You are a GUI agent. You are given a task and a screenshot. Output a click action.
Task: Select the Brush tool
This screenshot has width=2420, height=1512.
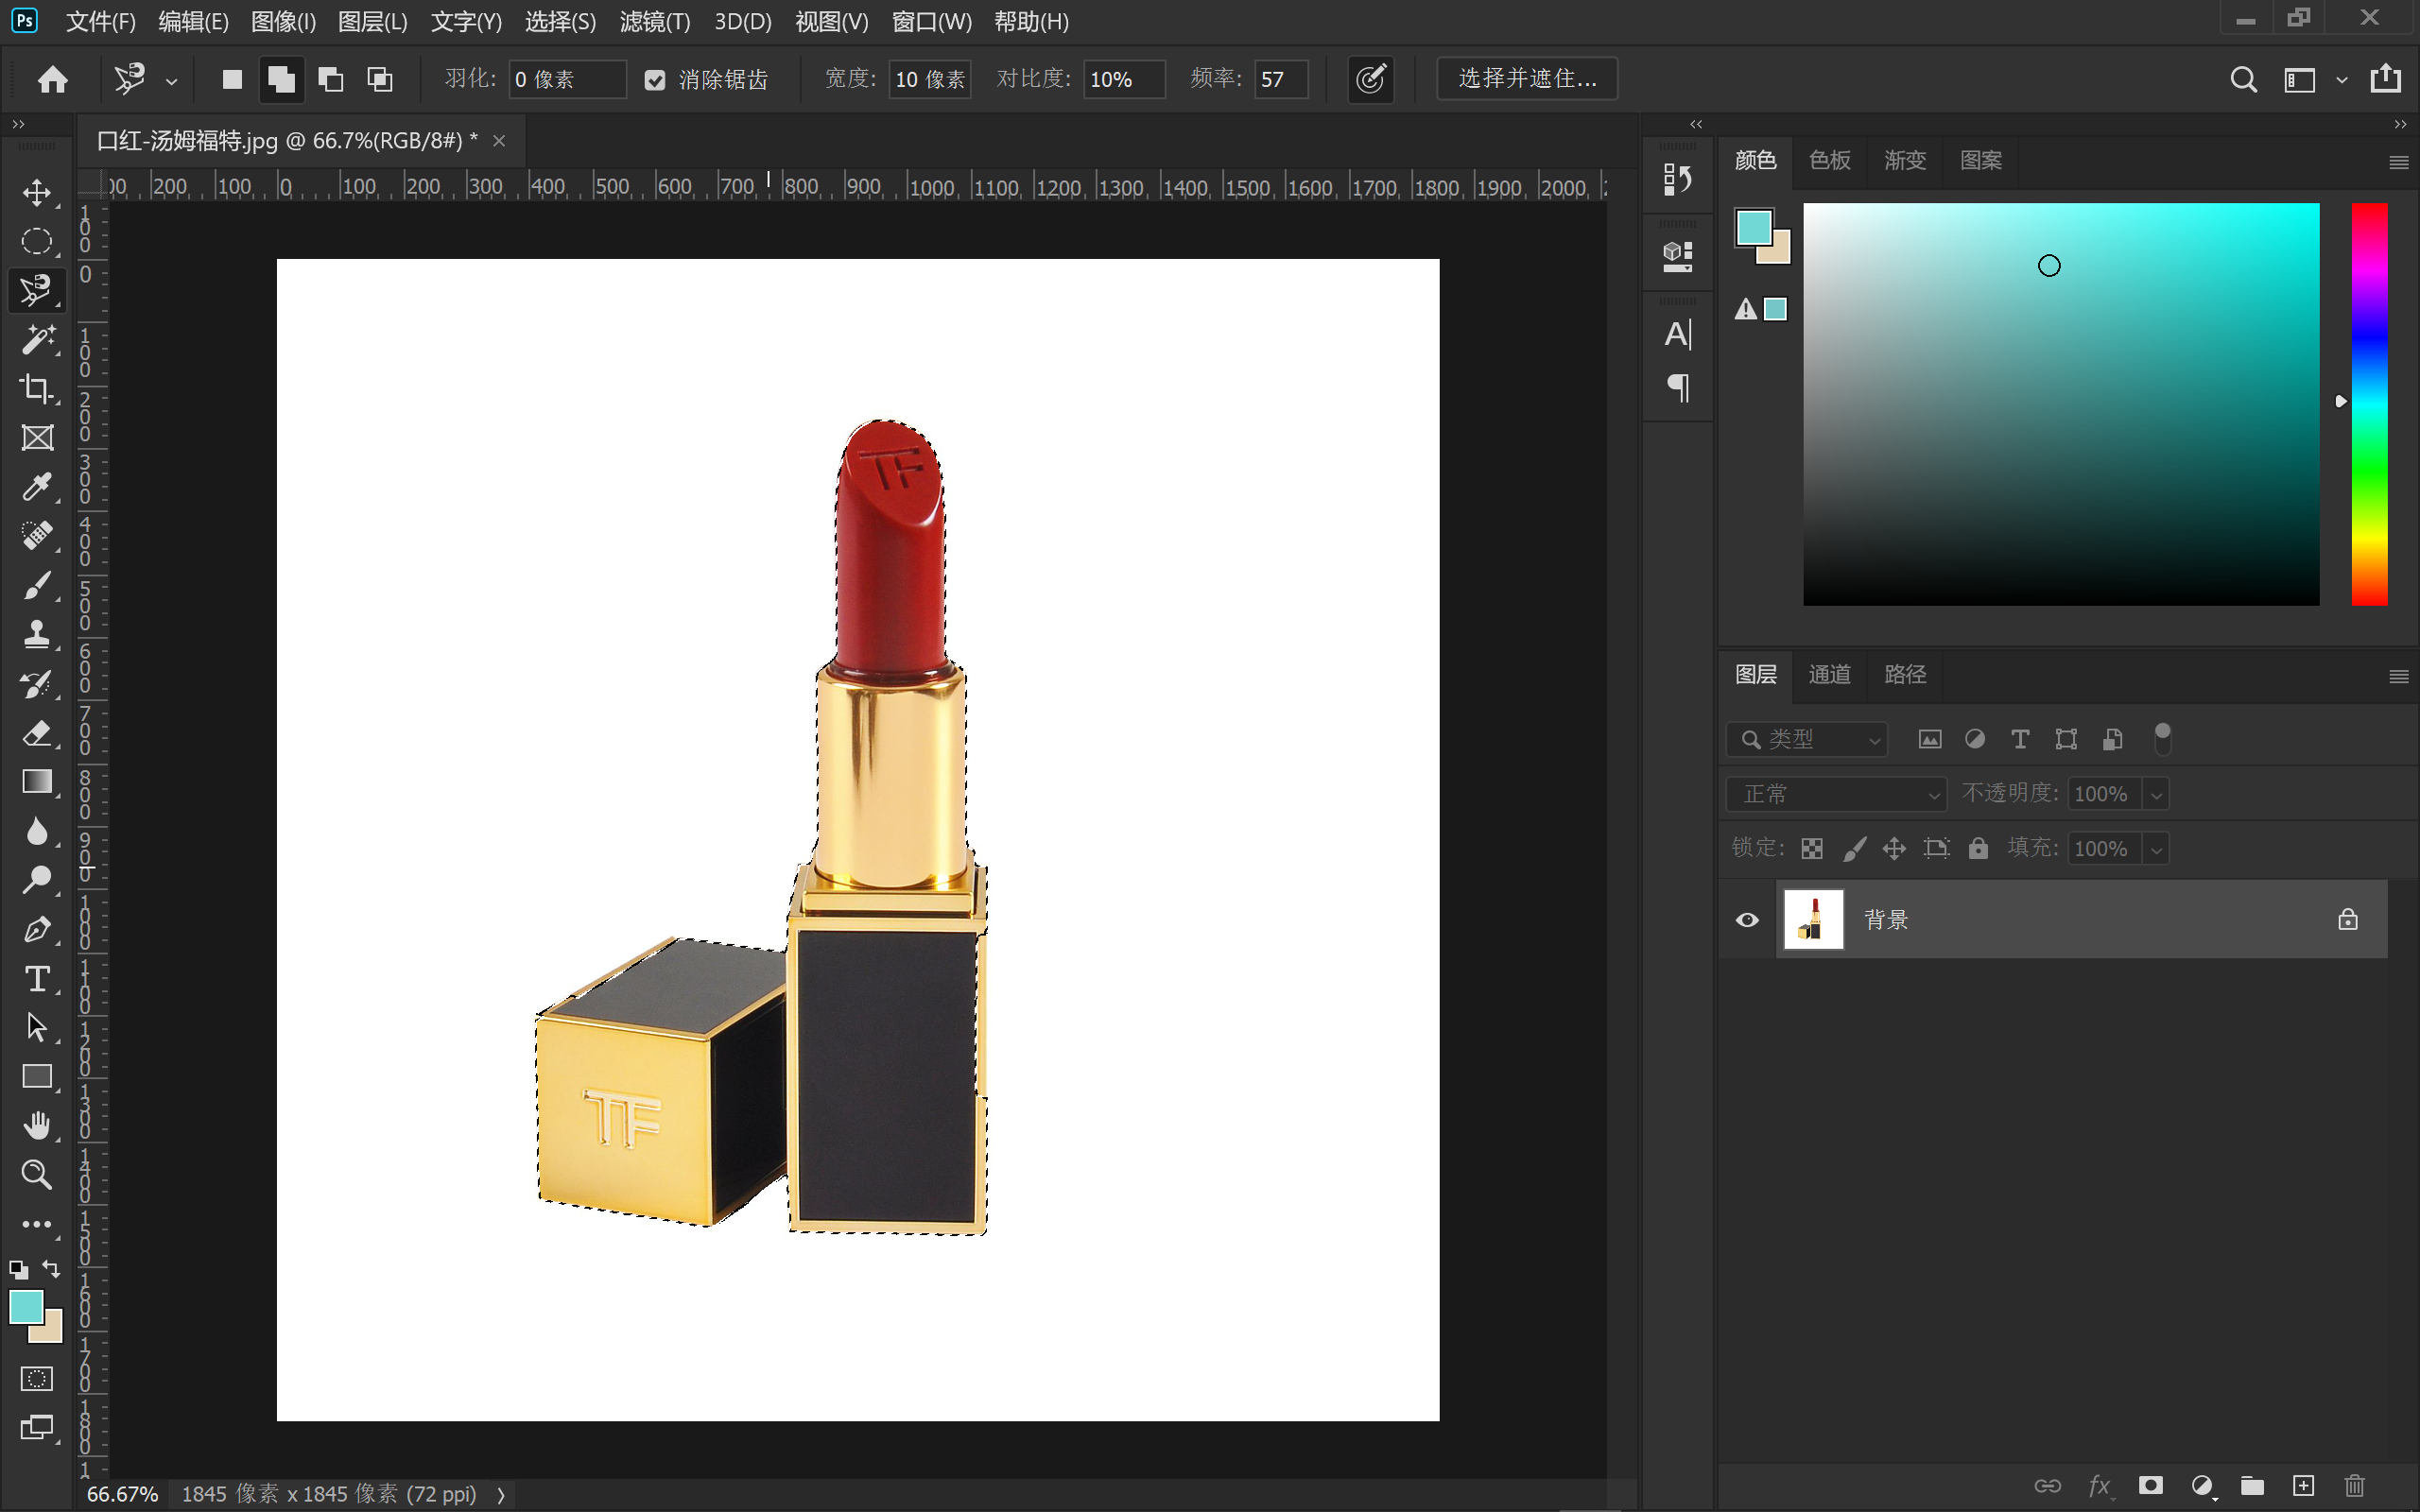pos(37,585)
